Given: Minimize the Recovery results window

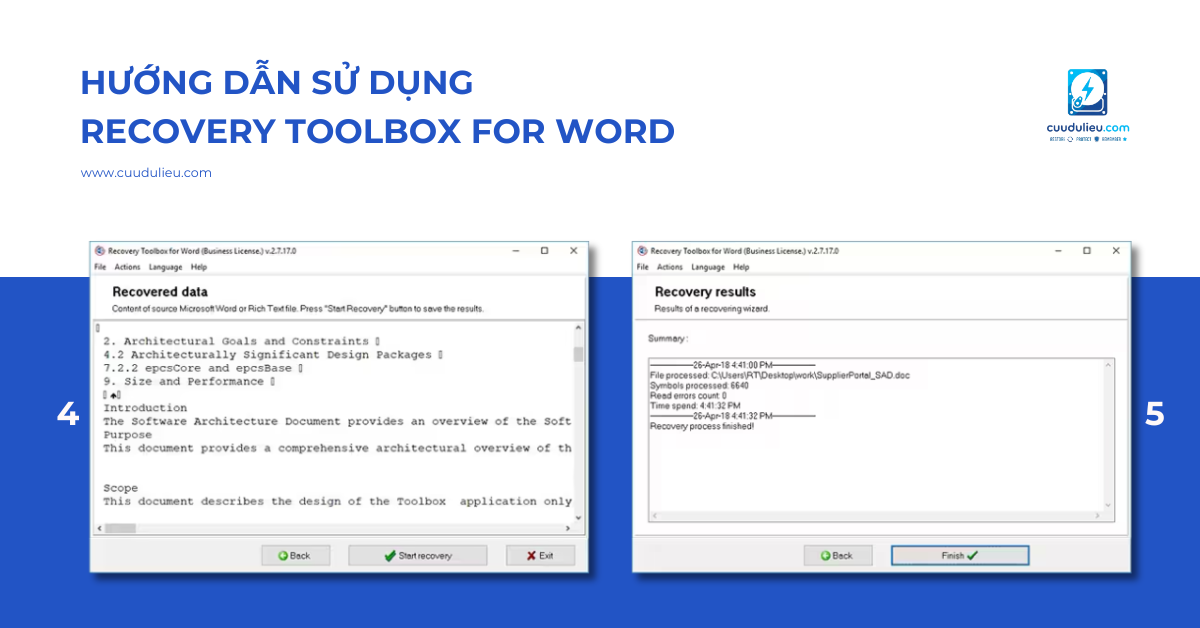Looking at the screenshot, I should pos(1058,250).
